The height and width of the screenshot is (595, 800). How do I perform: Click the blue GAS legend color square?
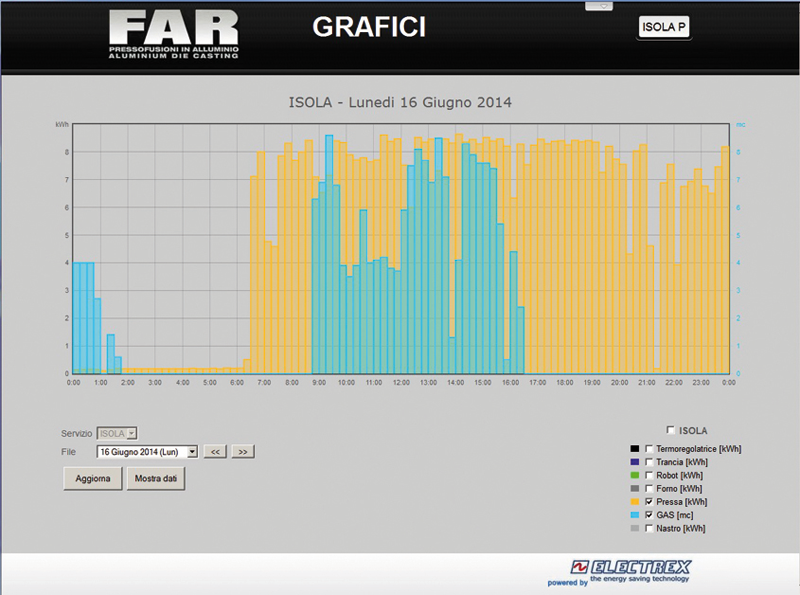pyautogui.click(x=635, y=514)
